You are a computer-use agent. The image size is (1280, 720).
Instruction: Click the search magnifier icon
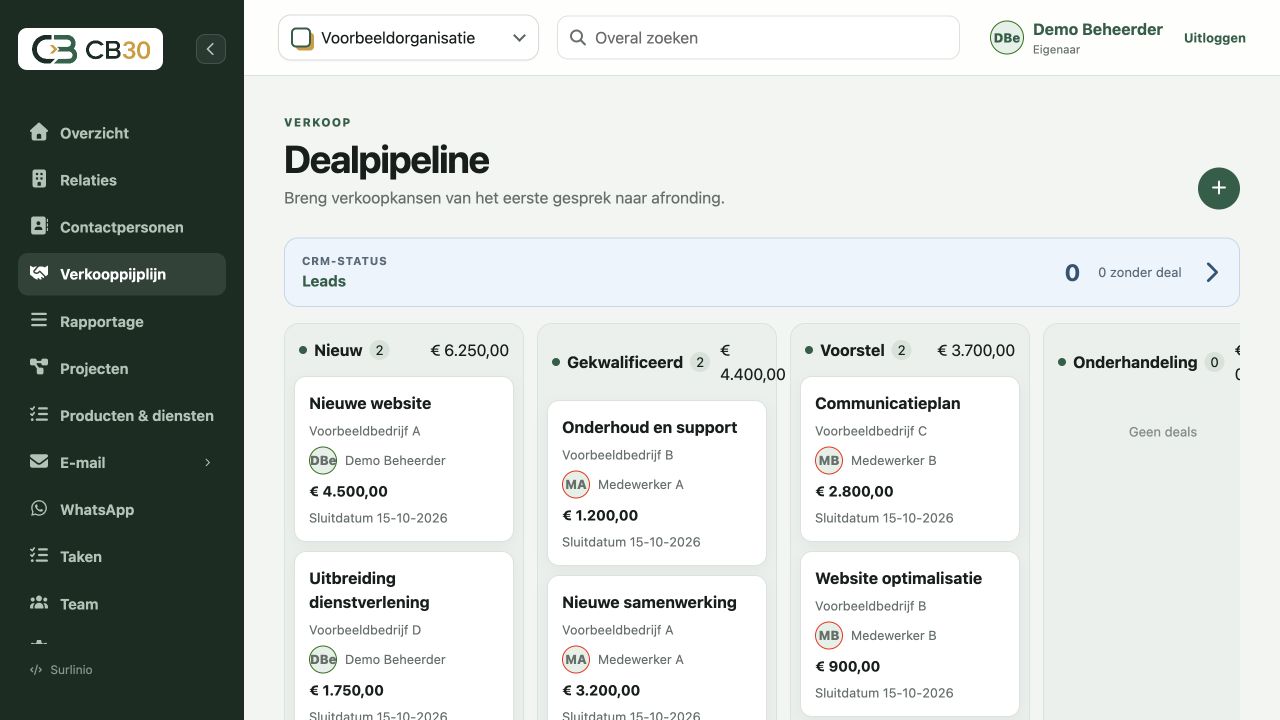pos(578,38)
